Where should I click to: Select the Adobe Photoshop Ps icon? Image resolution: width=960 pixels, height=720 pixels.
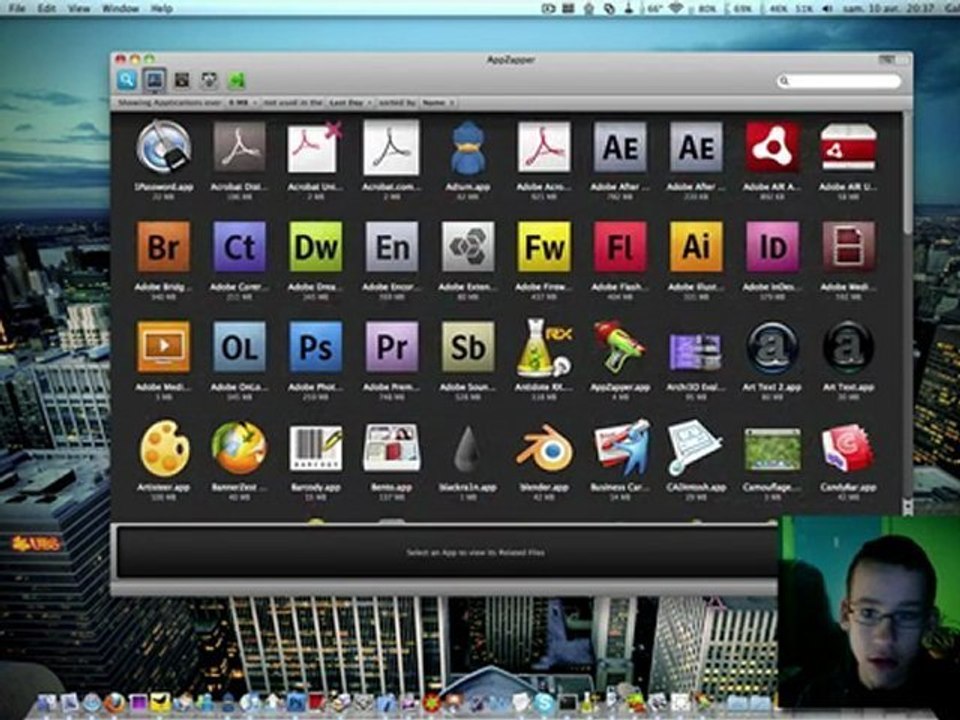(315, 347)
